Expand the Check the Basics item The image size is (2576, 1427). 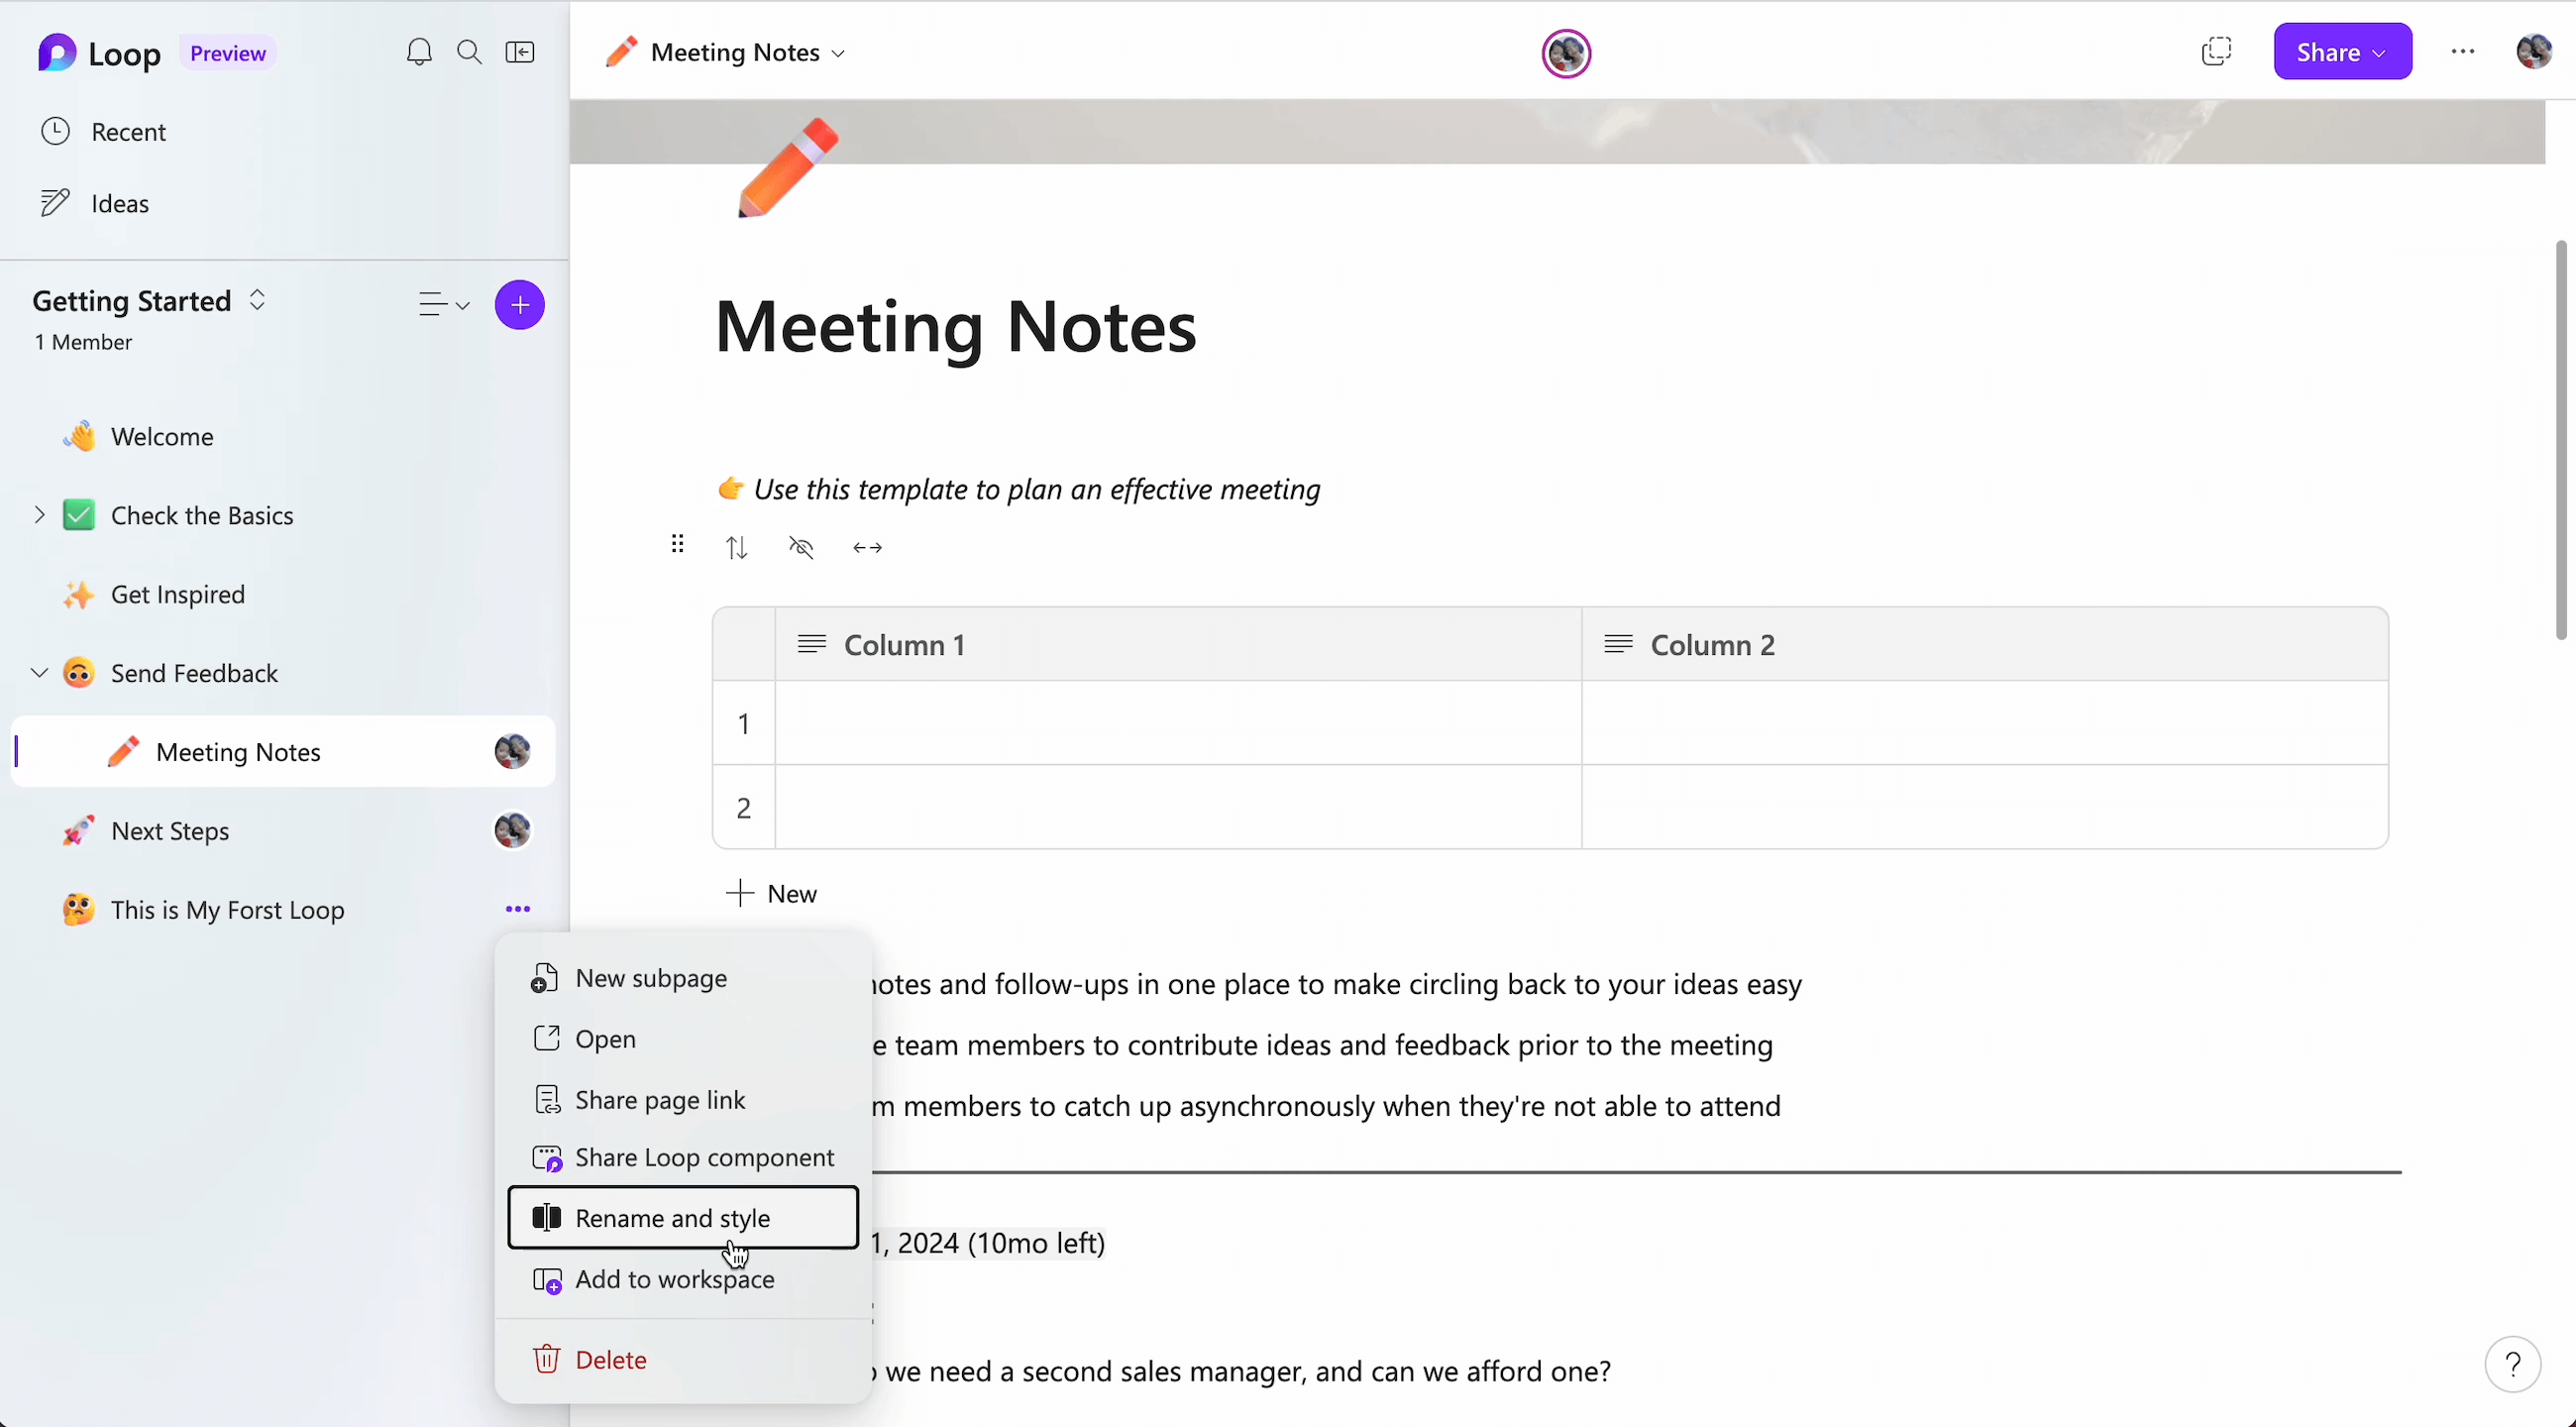pyautogui.click(x=38, y=514)
